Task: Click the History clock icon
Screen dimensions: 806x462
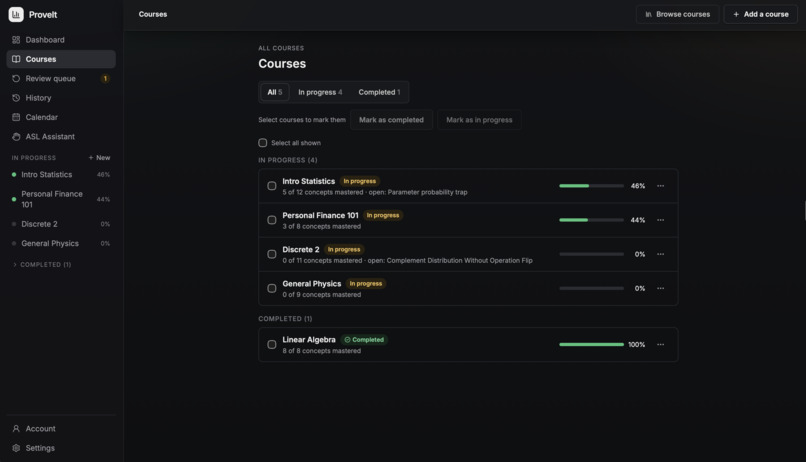Action: [x=16, y=98]
